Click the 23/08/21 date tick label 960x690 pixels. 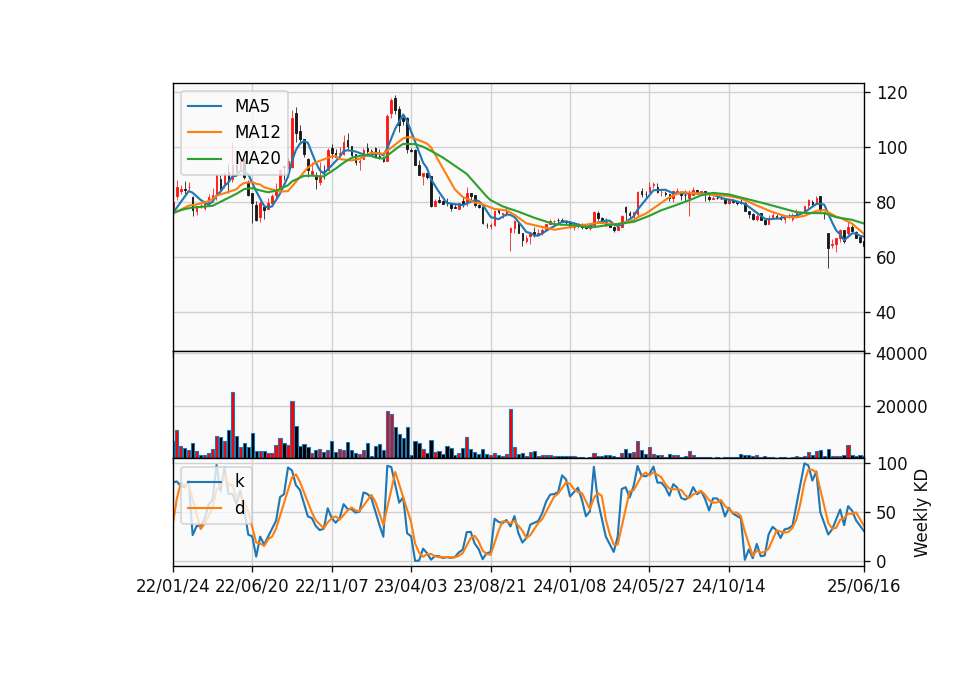tap(490, 587)
